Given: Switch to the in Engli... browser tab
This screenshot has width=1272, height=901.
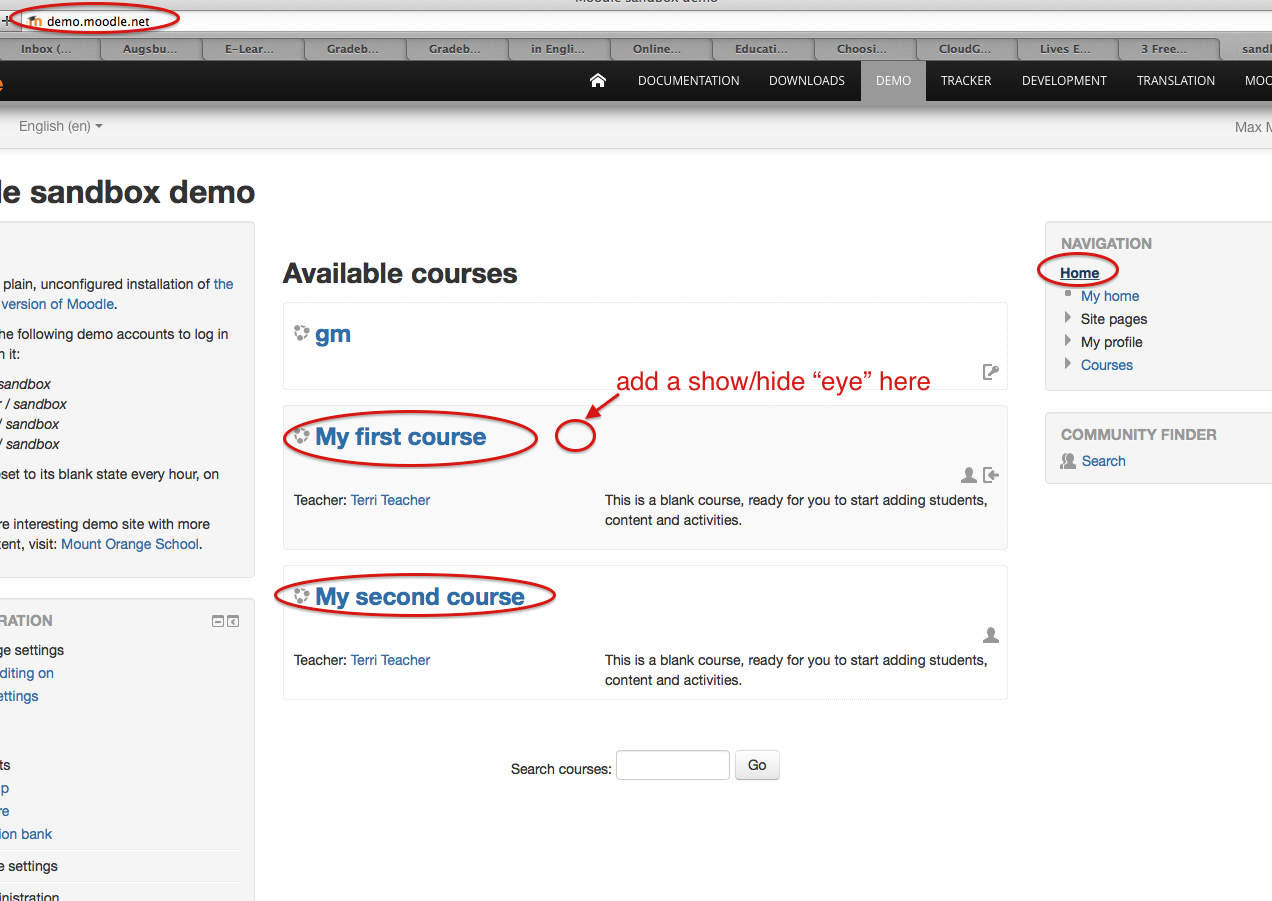Looking at the screenshot, I should tap(557, 48).
